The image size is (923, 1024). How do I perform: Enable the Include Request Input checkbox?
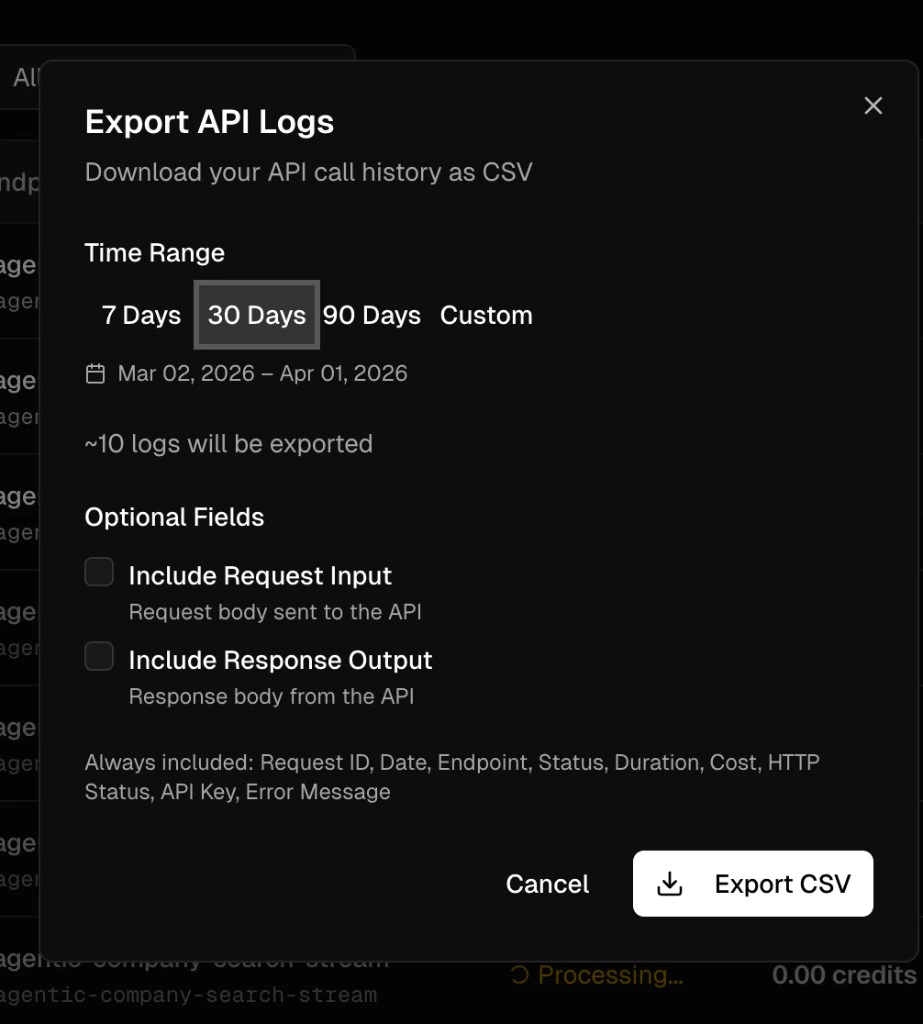click(98, 571)
